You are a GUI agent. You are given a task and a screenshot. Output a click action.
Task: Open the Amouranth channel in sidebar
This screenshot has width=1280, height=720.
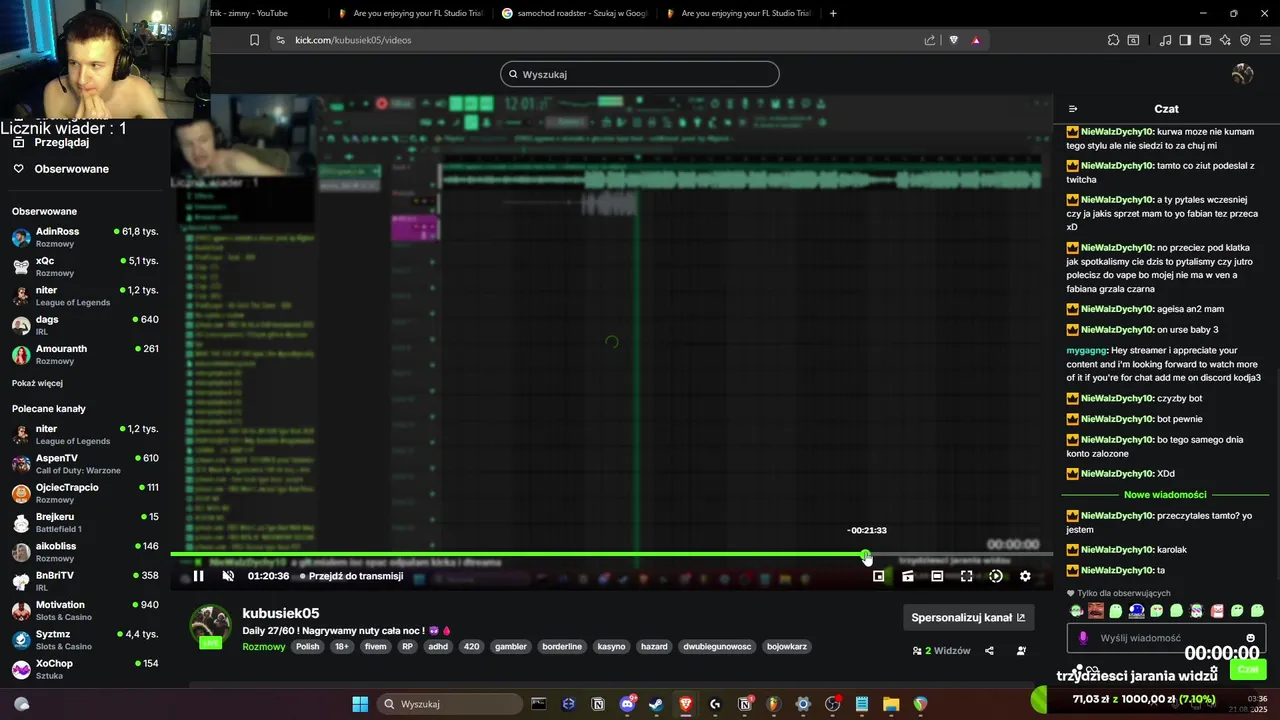[84, 354]
